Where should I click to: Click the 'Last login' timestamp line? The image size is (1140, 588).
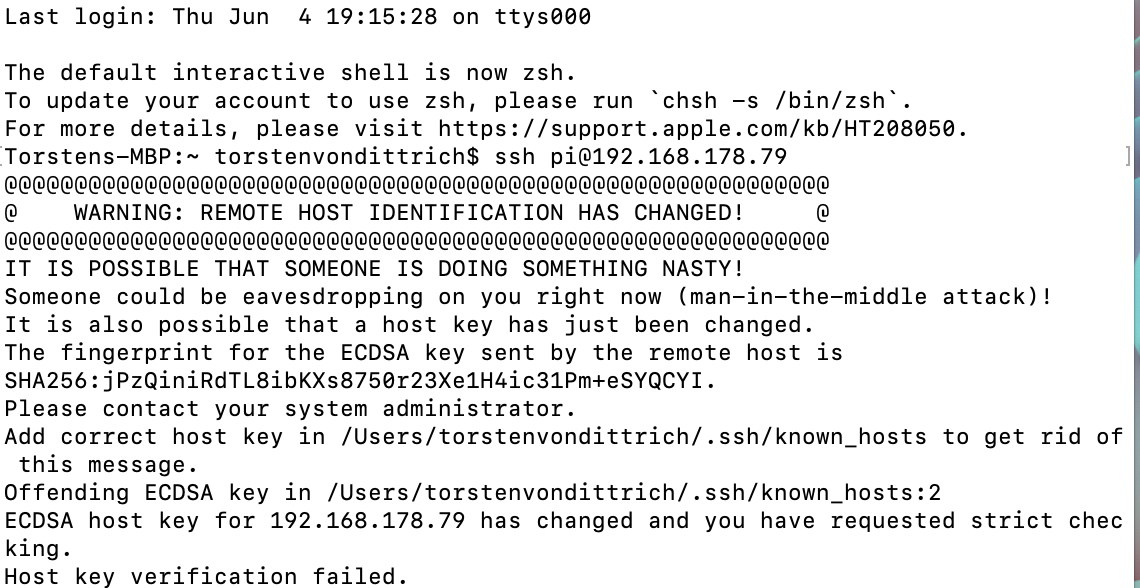click(x=298, y=17)
